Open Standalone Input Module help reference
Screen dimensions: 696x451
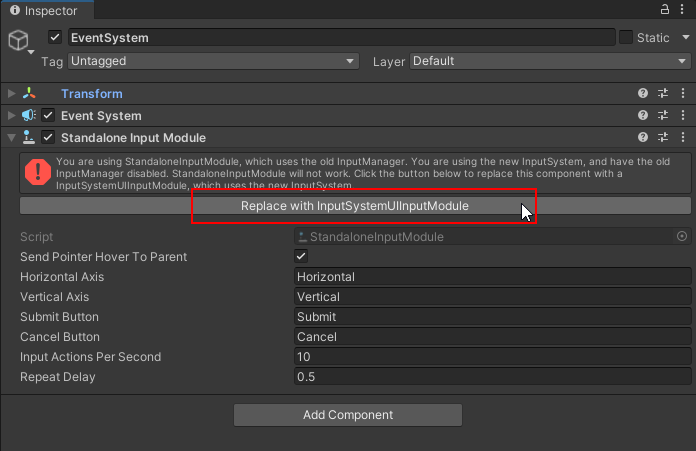click(x=643, y=138)
